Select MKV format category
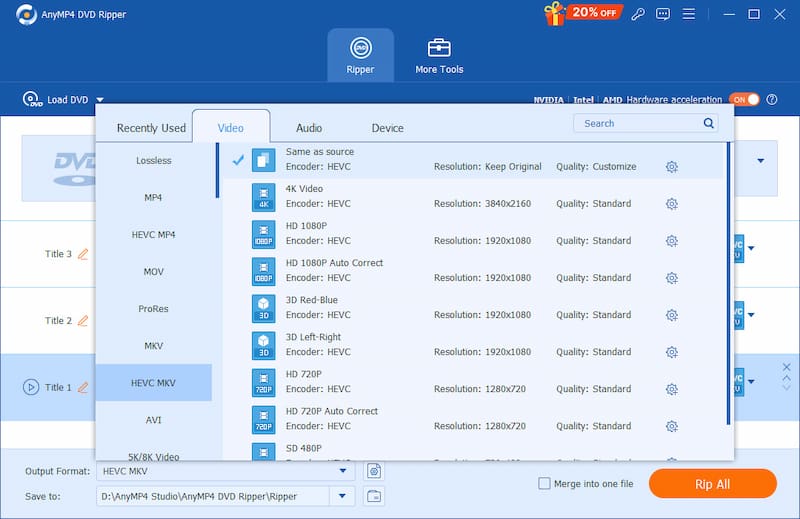This screenshot has height=519, width=800. pos(154,346)
